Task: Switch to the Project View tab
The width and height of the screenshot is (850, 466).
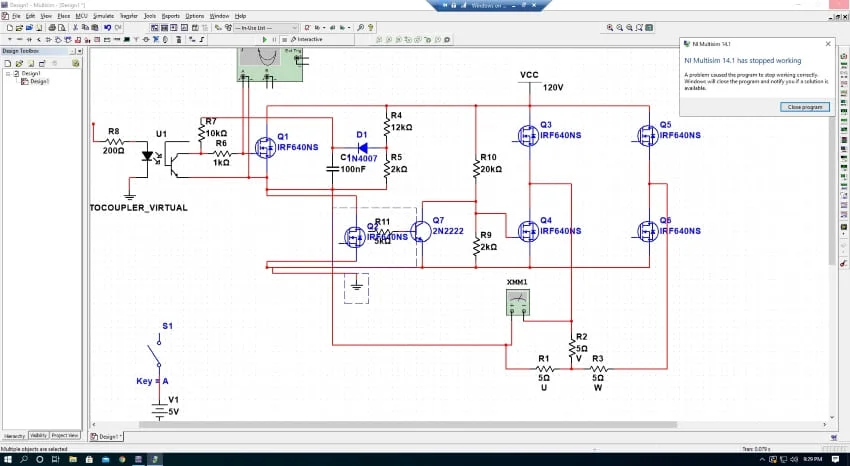Action: tap(64, 436)
